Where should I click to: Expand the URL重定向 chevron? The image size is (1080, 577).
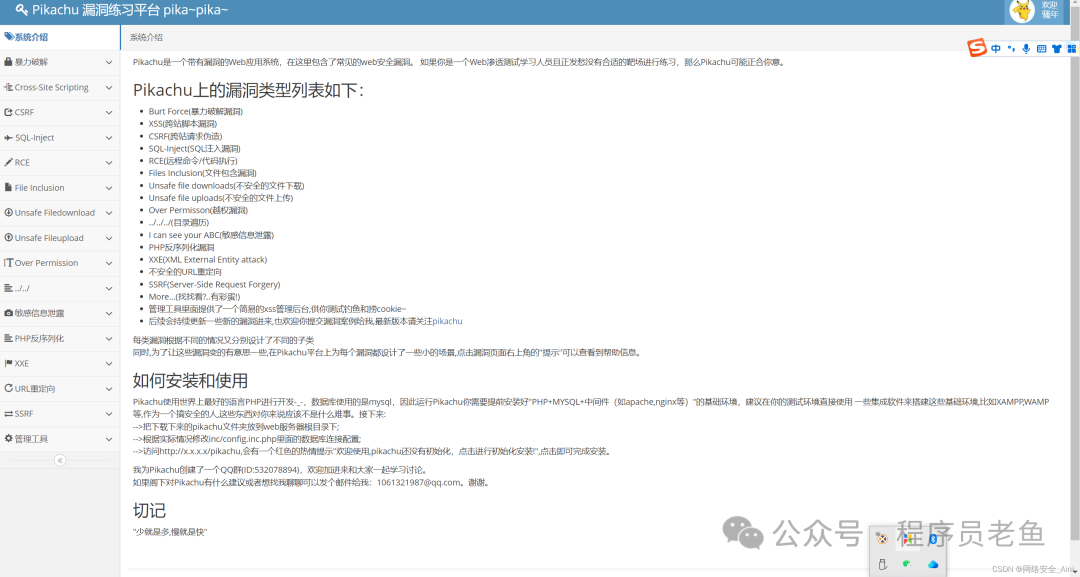pos(109,389)
